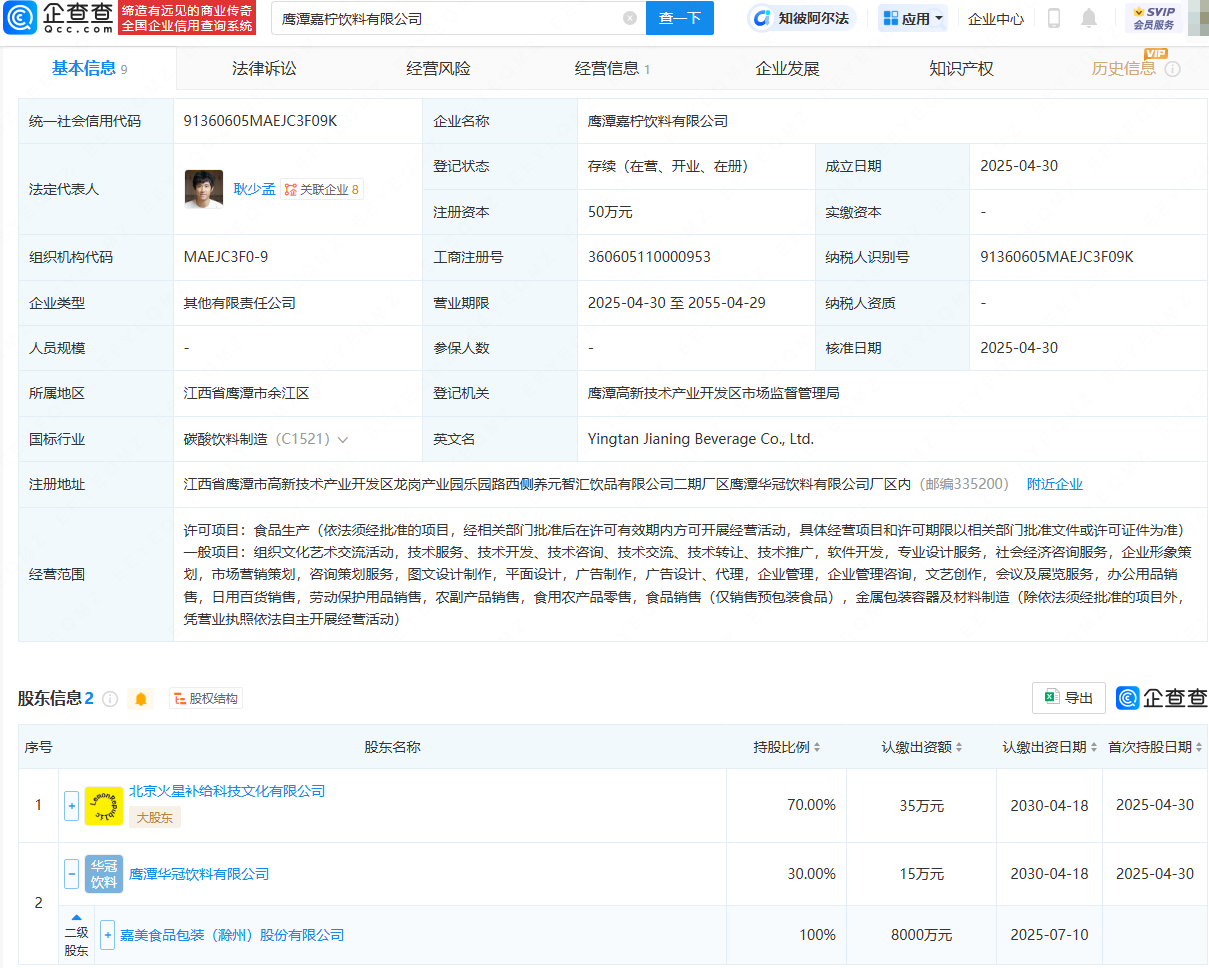Screen dimensions: 1209x968
Task: Switch to 知识产权 tab
Action: tap(961, 68)
